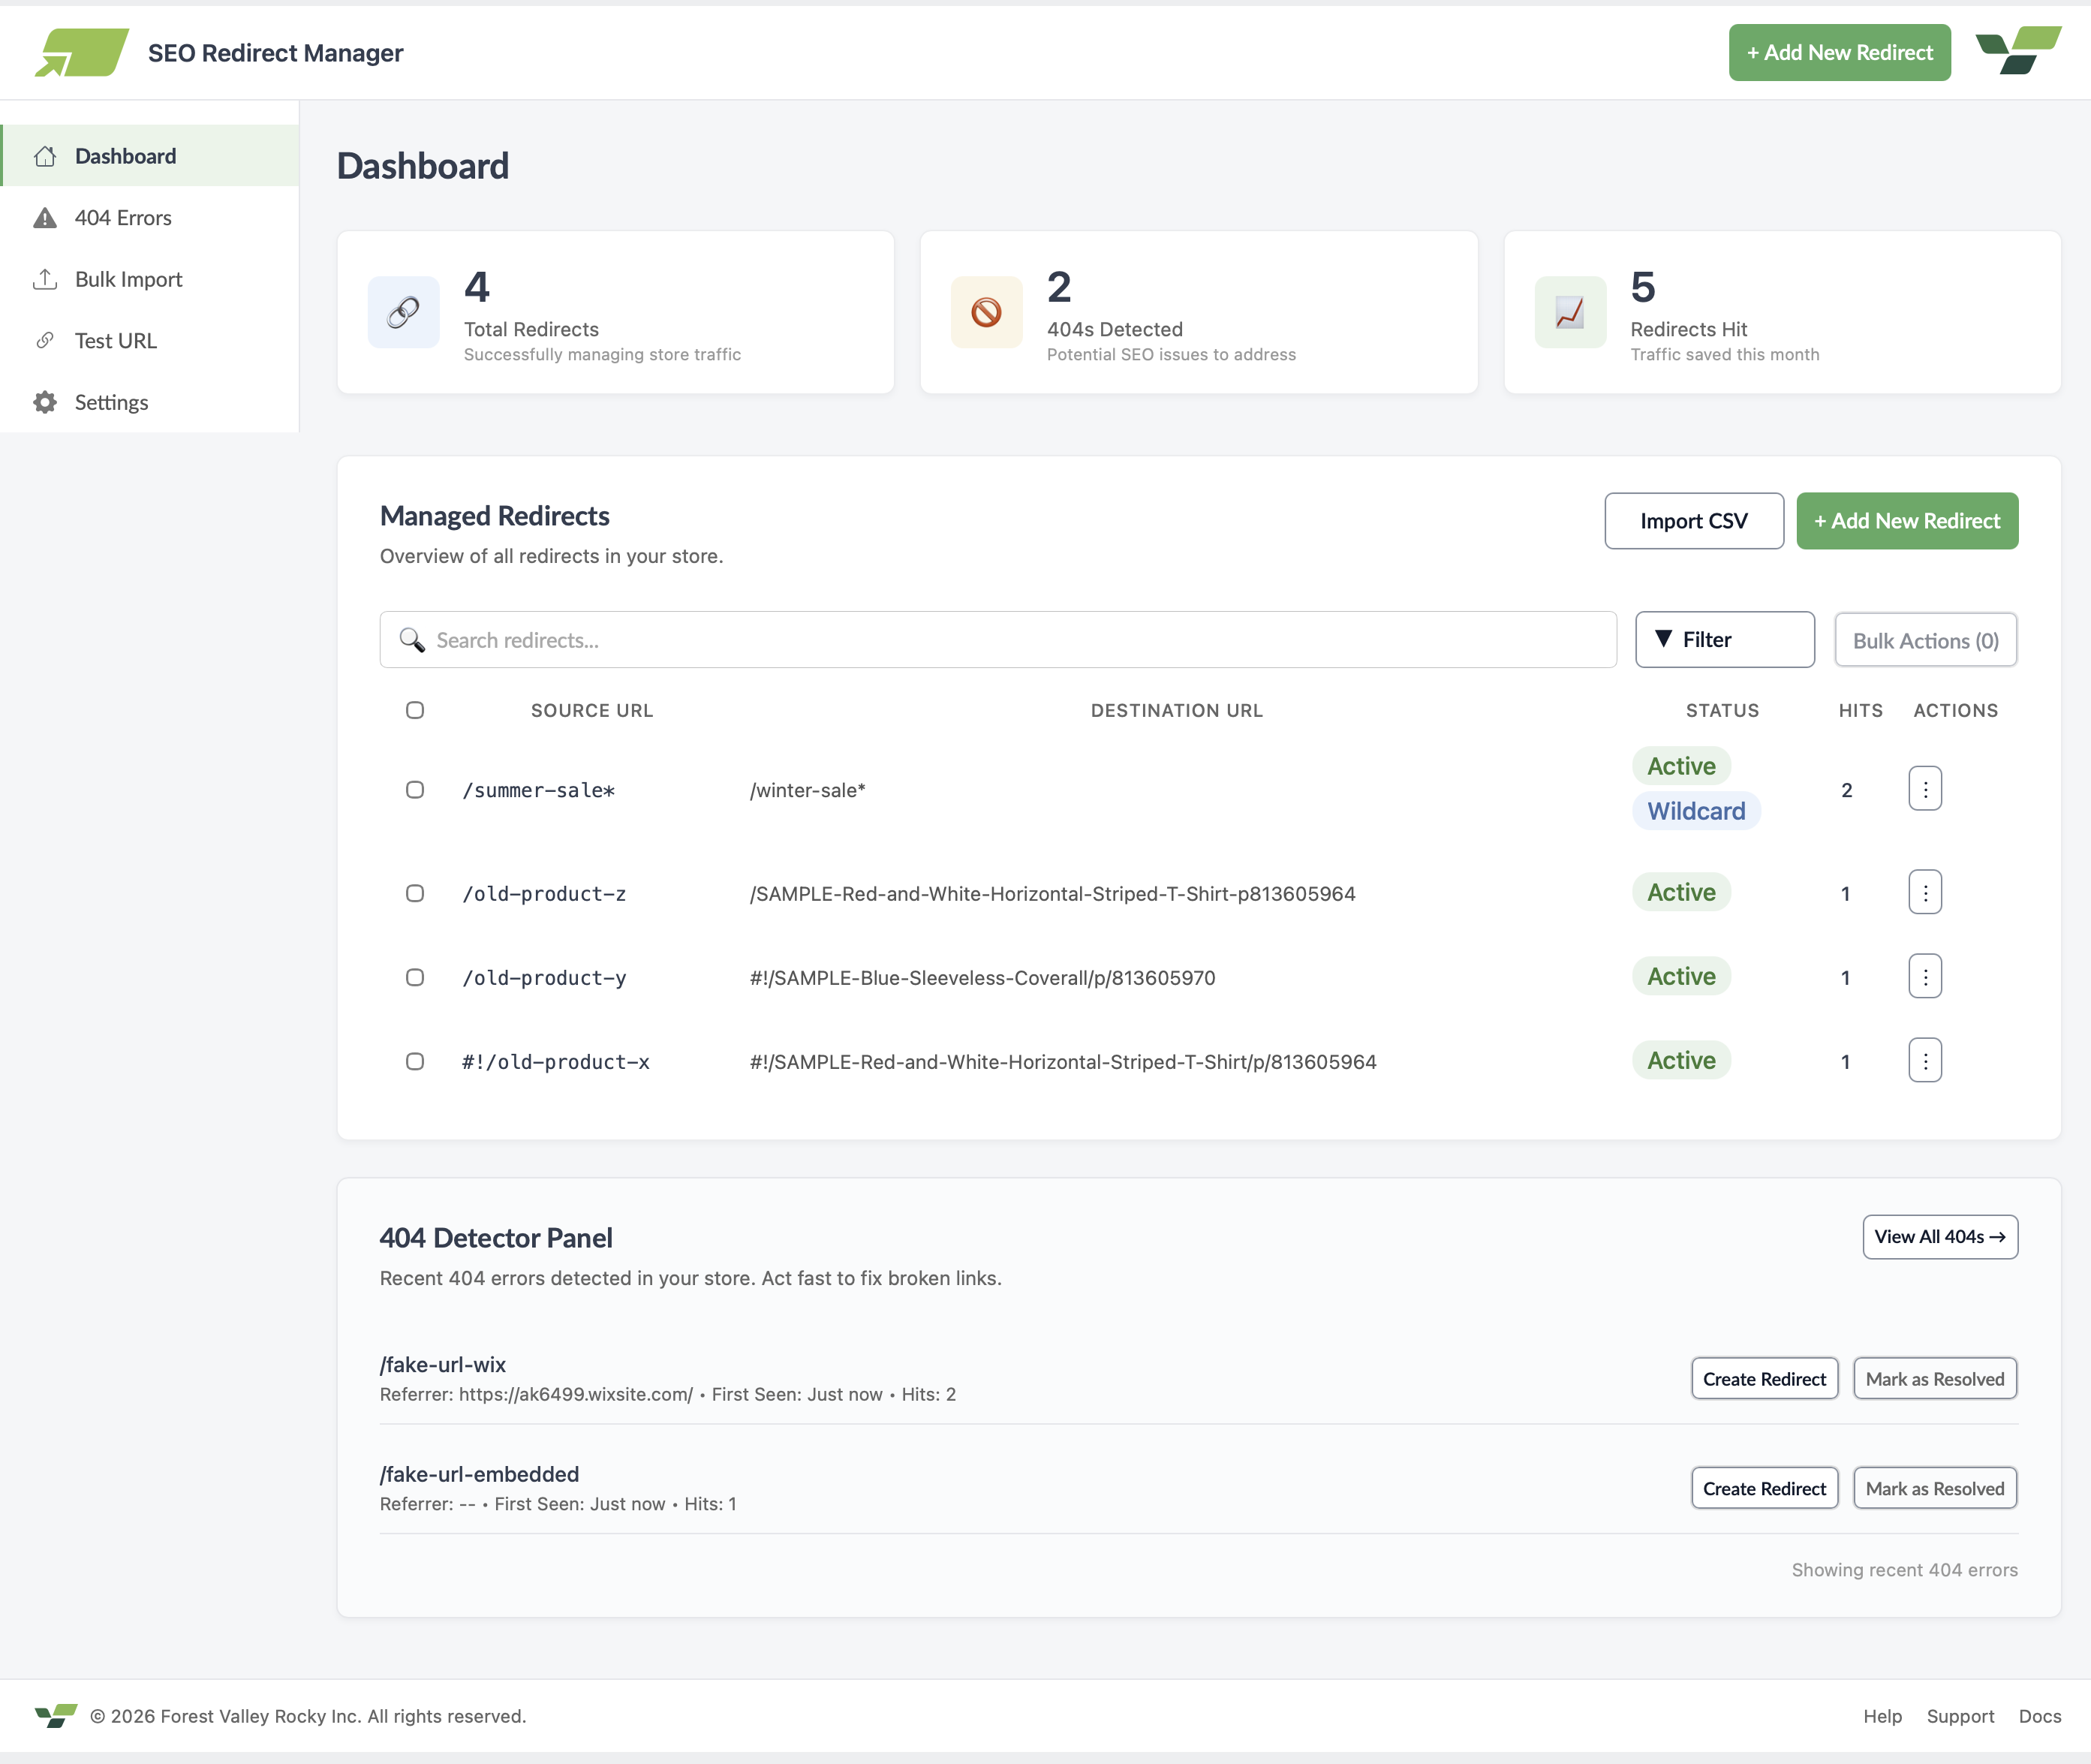
Task: Click the chain link Total Redirects icon
Action: point(403,312)
